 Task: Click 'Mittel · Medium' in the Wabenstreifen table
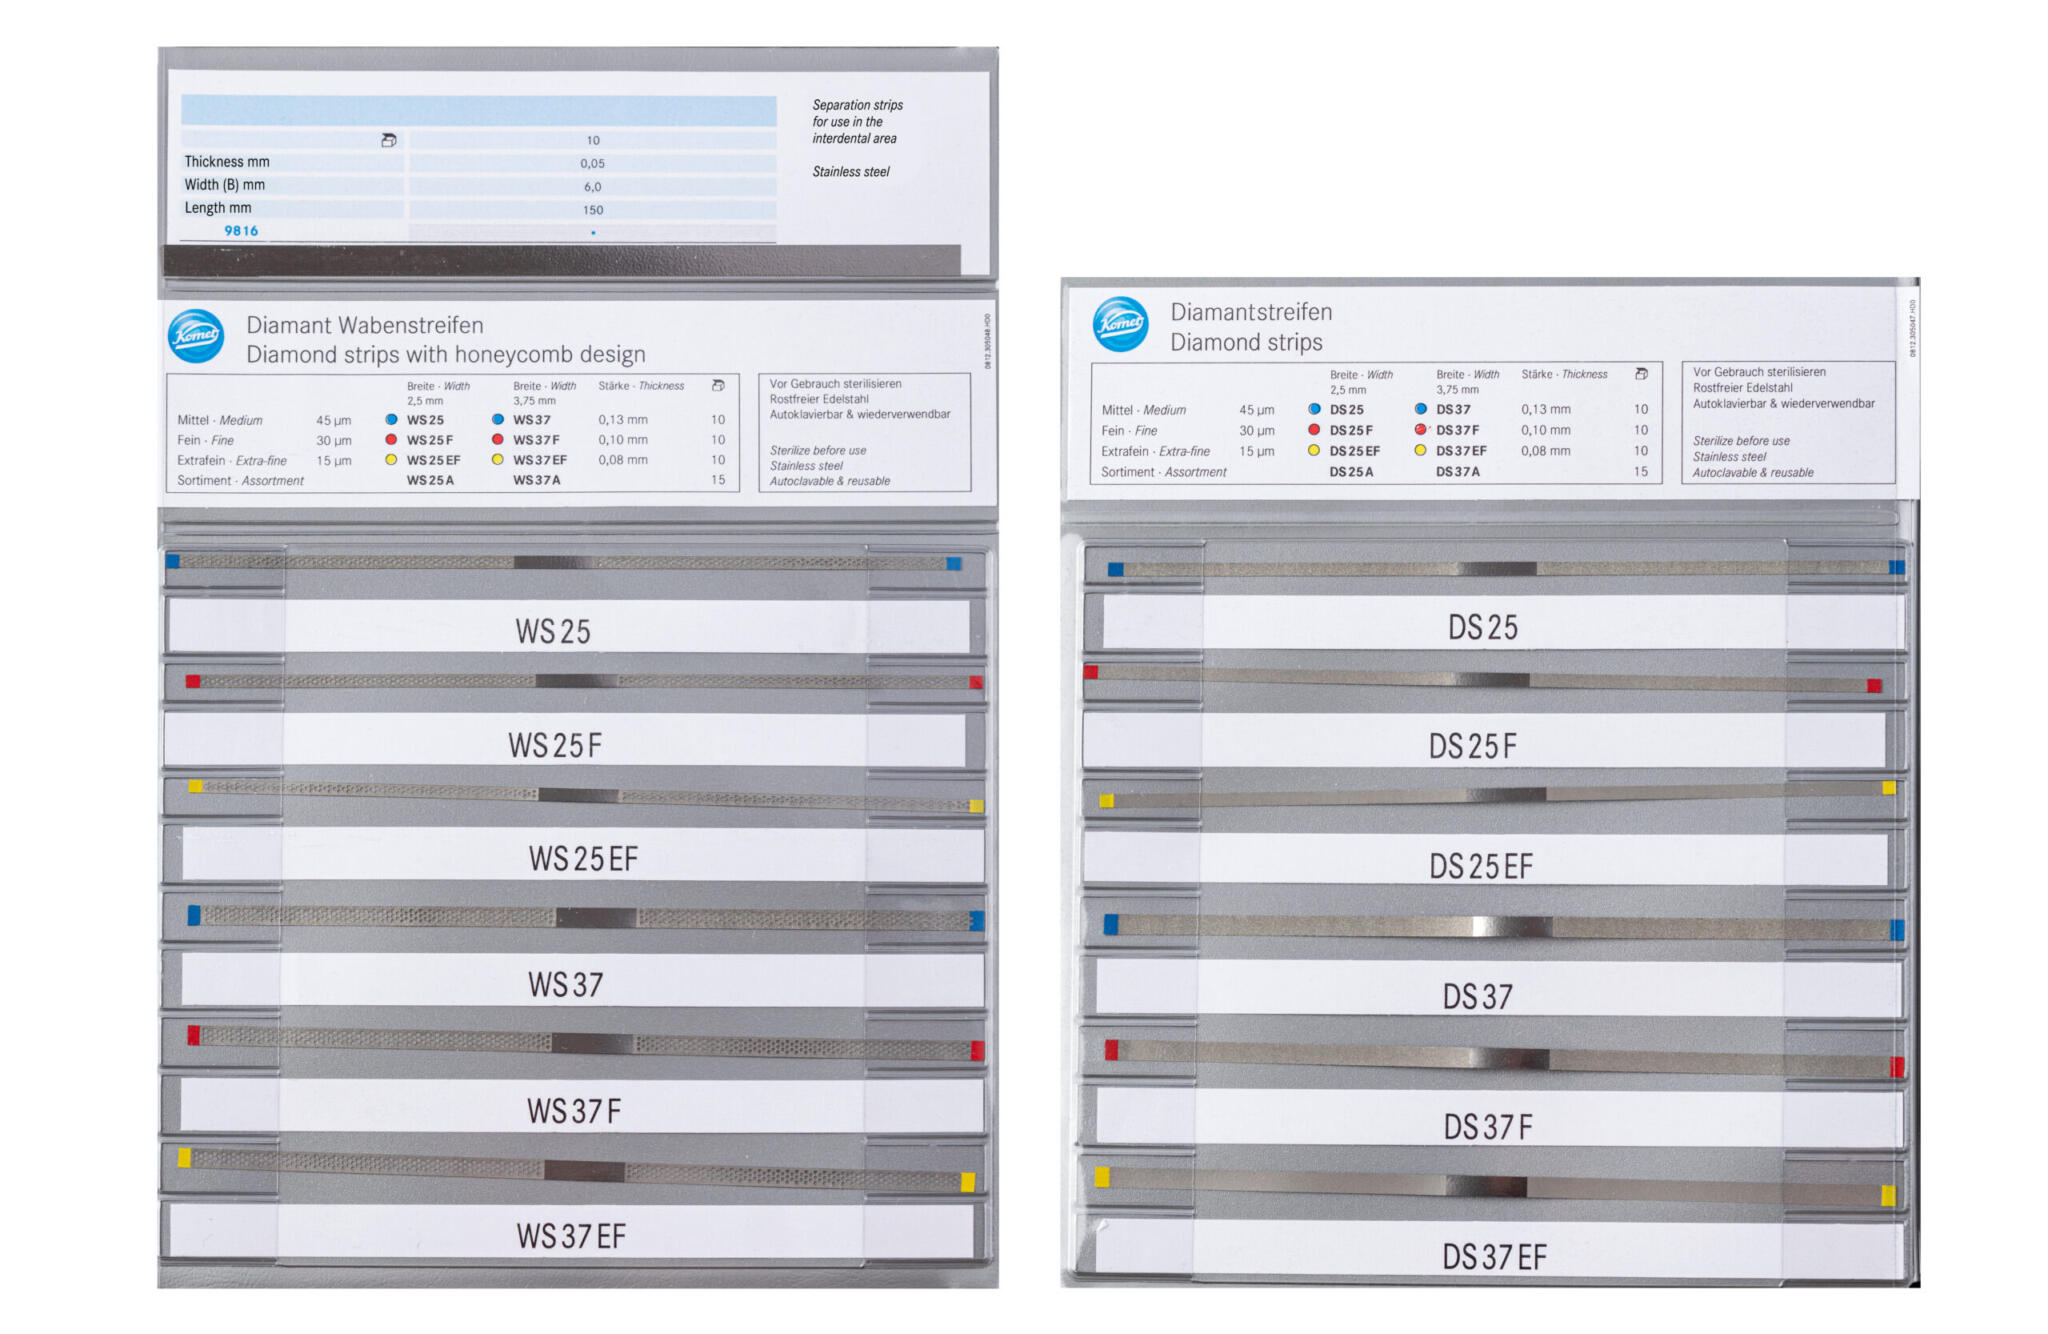pyautogui.click(x=220, y=421)
